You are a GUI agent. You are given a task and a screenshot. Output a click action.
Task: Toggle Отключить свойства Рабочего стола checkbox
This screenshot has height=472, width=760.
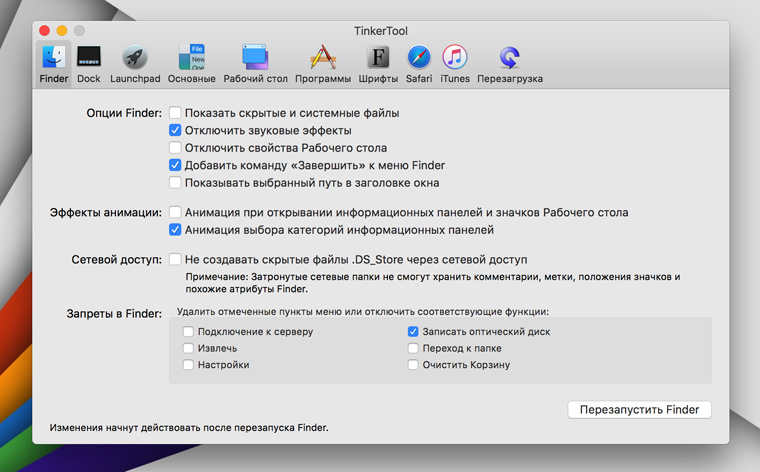tap(175, 148)
